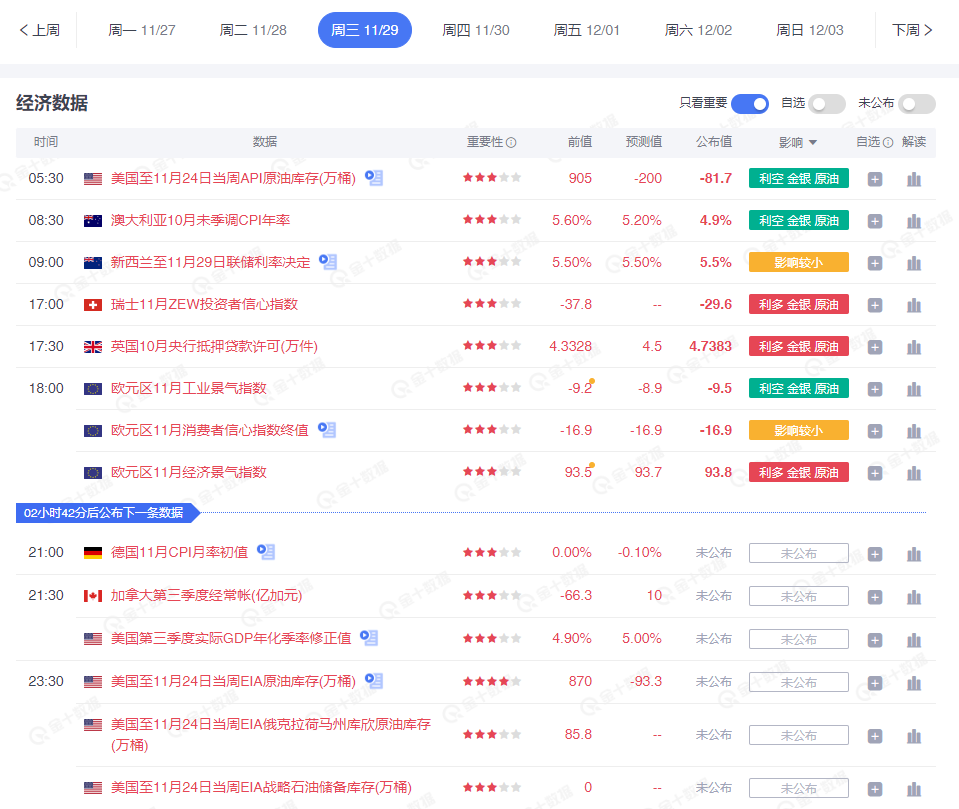This screenshot has width=959, height=809.
Task: Select the 周六 12/02 date tab
Action: 697,30
